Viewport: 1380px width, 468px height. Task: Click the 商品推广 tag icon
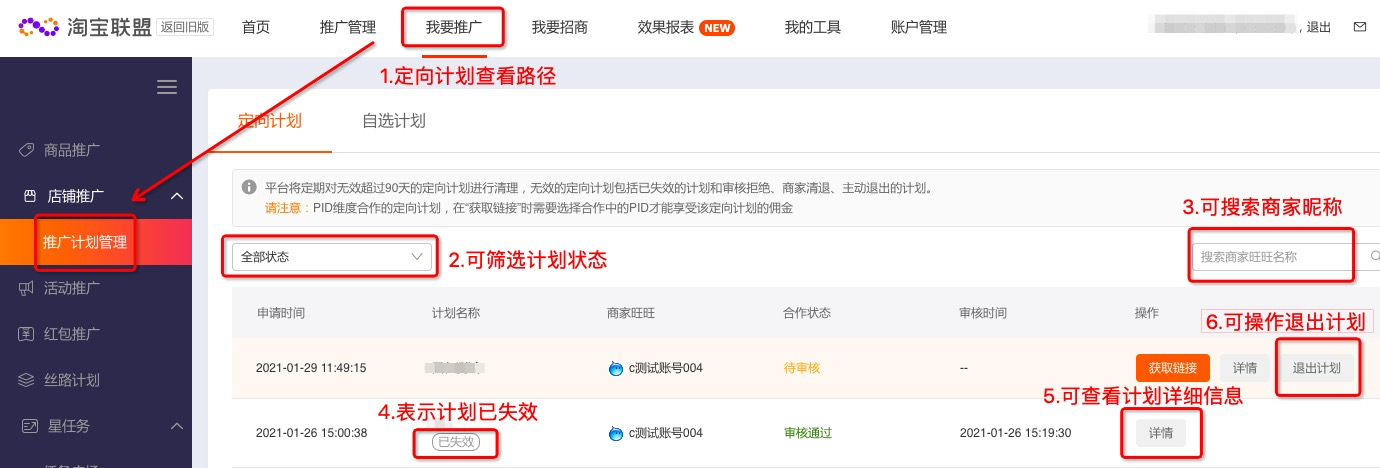[x=28, y=150]
